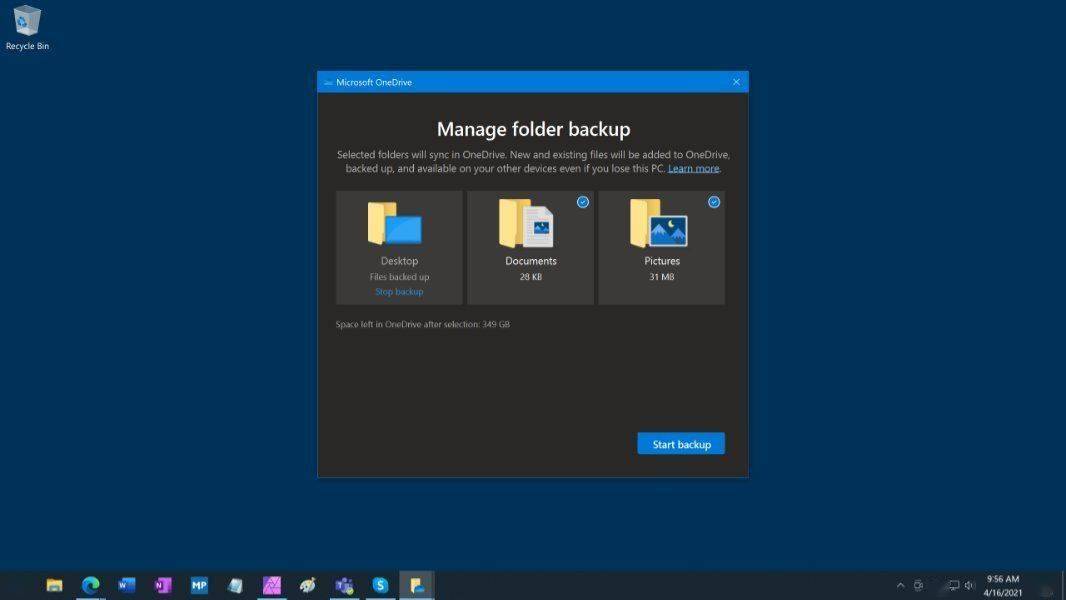Open the Recycle Bin desktop icon
Screen dimensions: 1066x600
[27, 28]
